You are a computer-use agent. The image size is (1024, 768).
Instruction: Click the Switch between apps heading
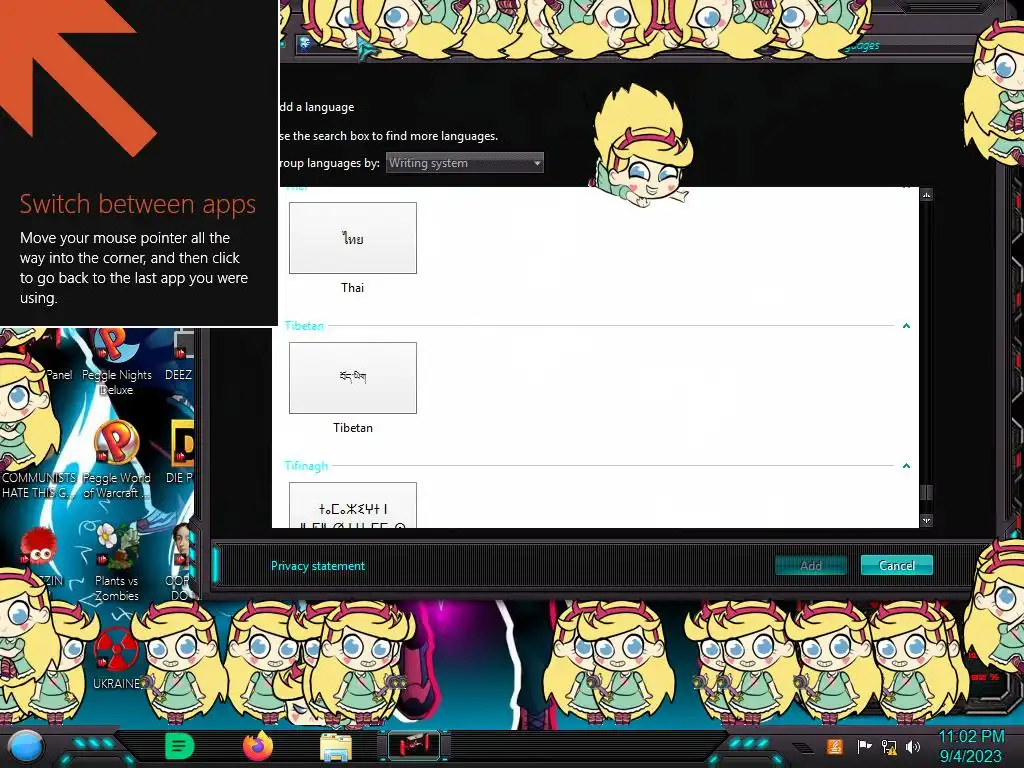(138, 204)
